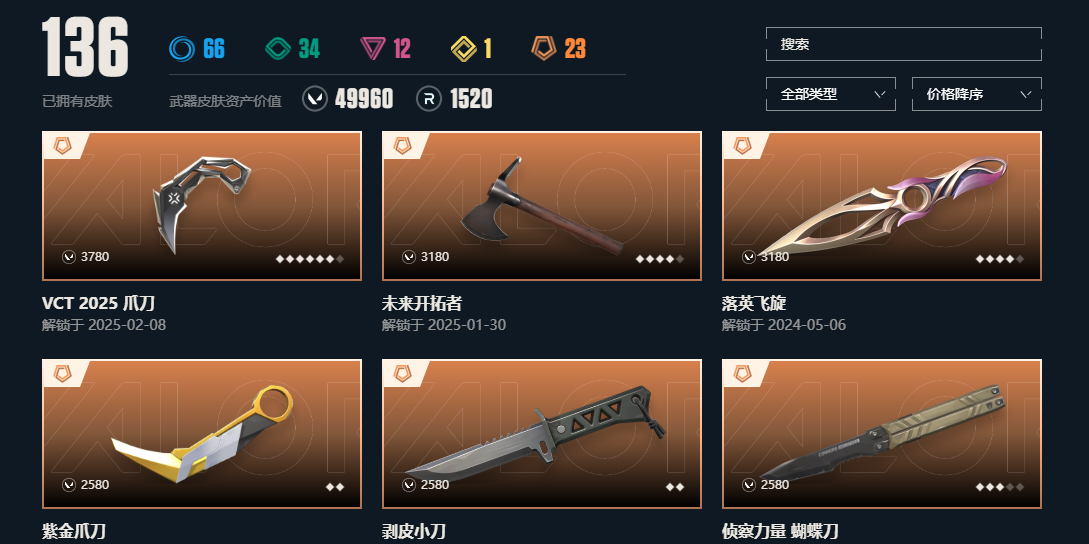Open the 价格降序 sort order dropdown
The width and height of the screenshot is (1089, 544).
coord(976,94)
